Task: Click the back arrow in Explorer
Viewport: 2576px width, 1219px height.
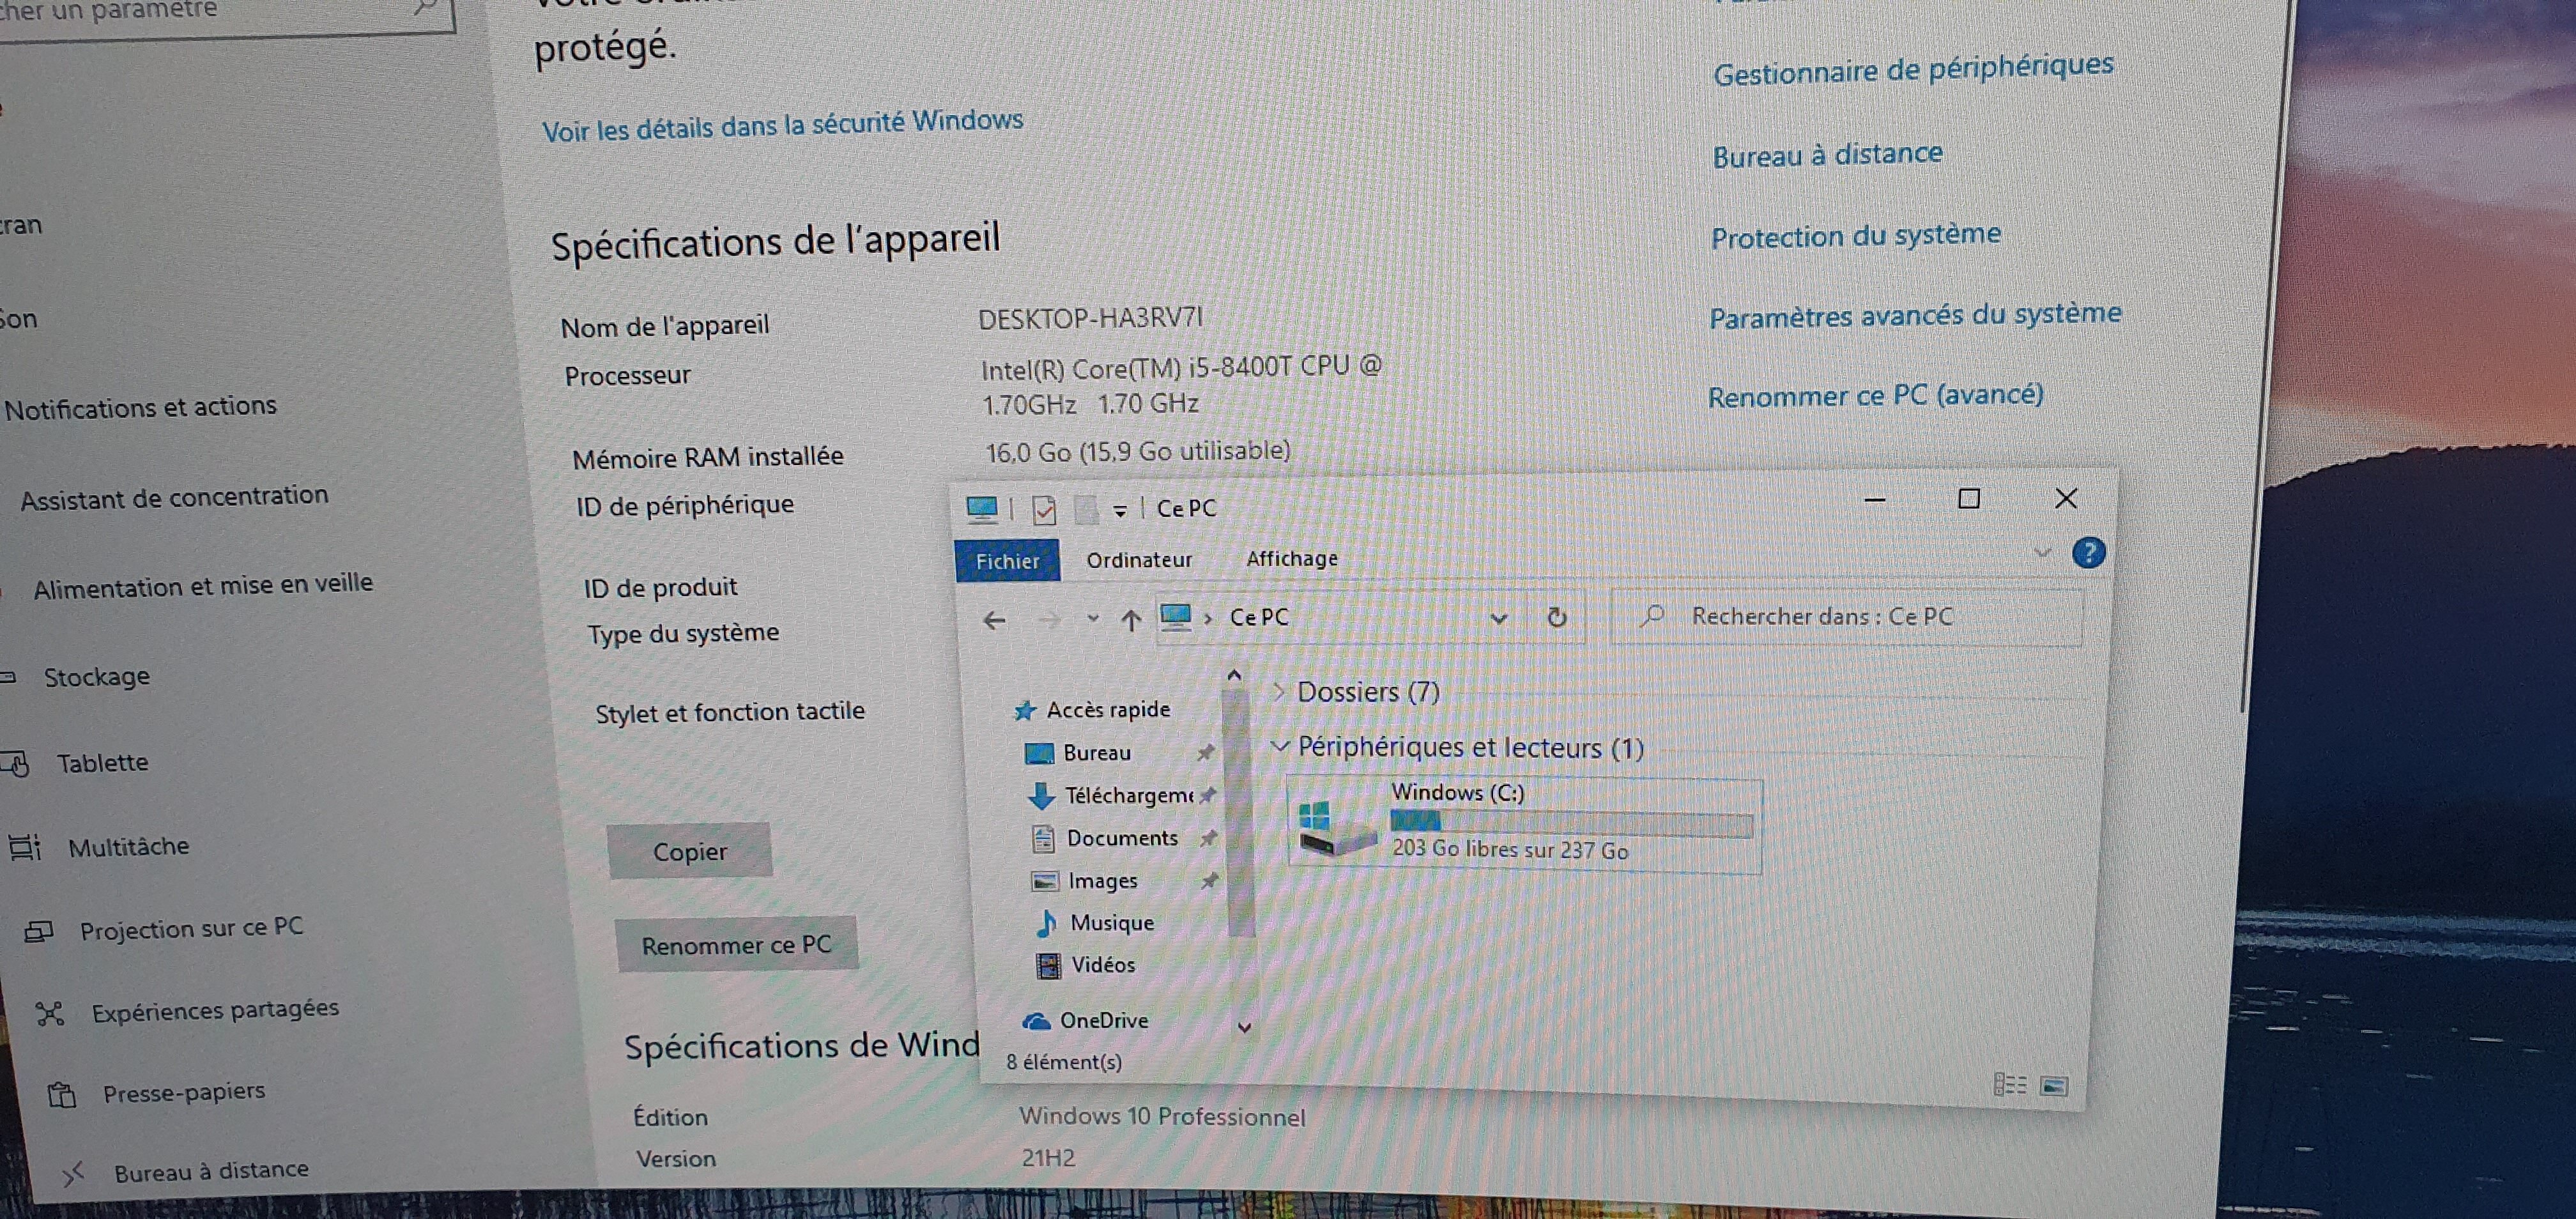Action: 993,621
